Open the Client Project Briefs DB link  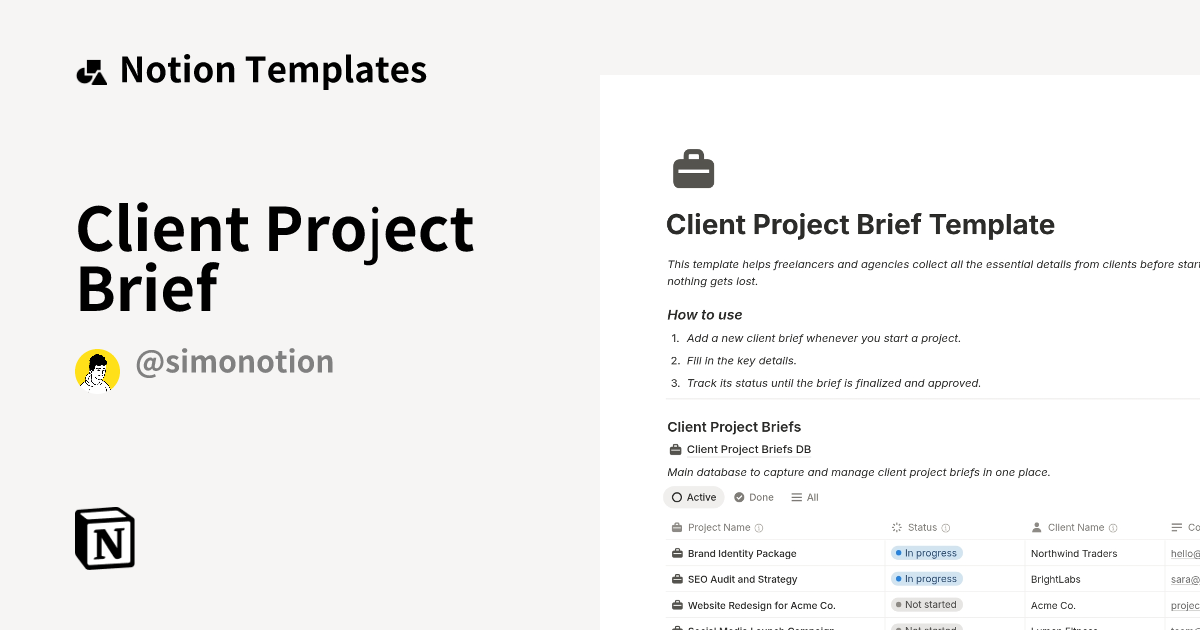tap(749, 449)
